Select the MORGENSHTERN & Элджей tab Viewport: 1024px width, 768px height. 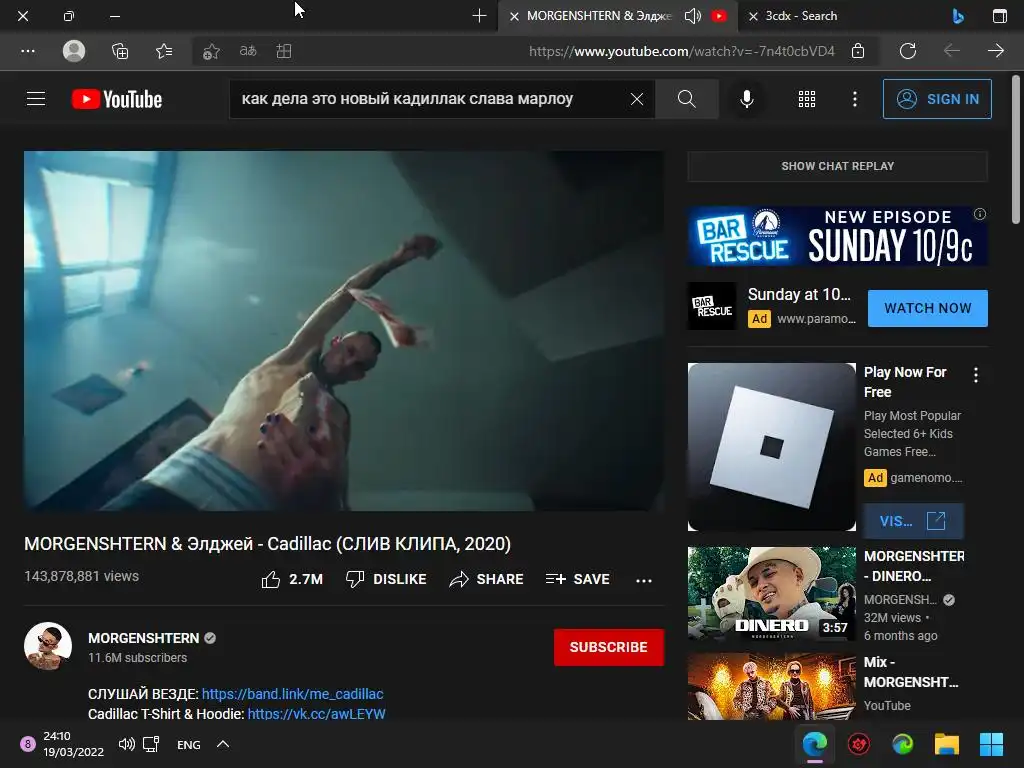pyautogui.click(x=599, y=16)
